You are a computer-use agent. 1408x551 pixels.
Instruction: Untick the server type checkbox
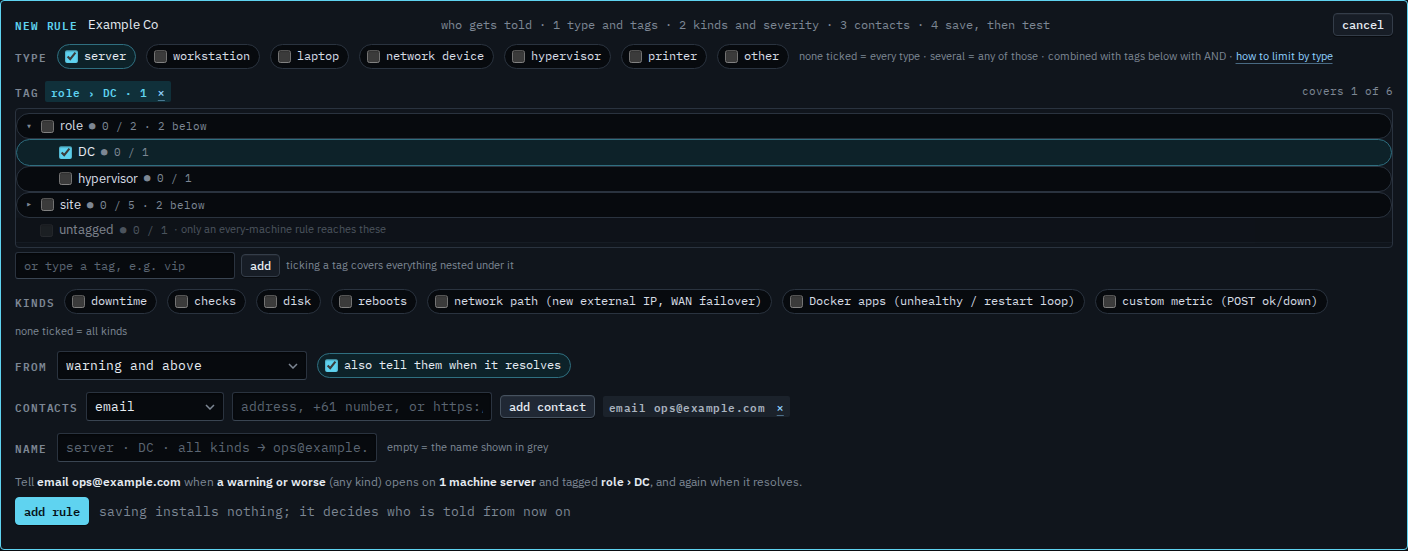[71, 56]
